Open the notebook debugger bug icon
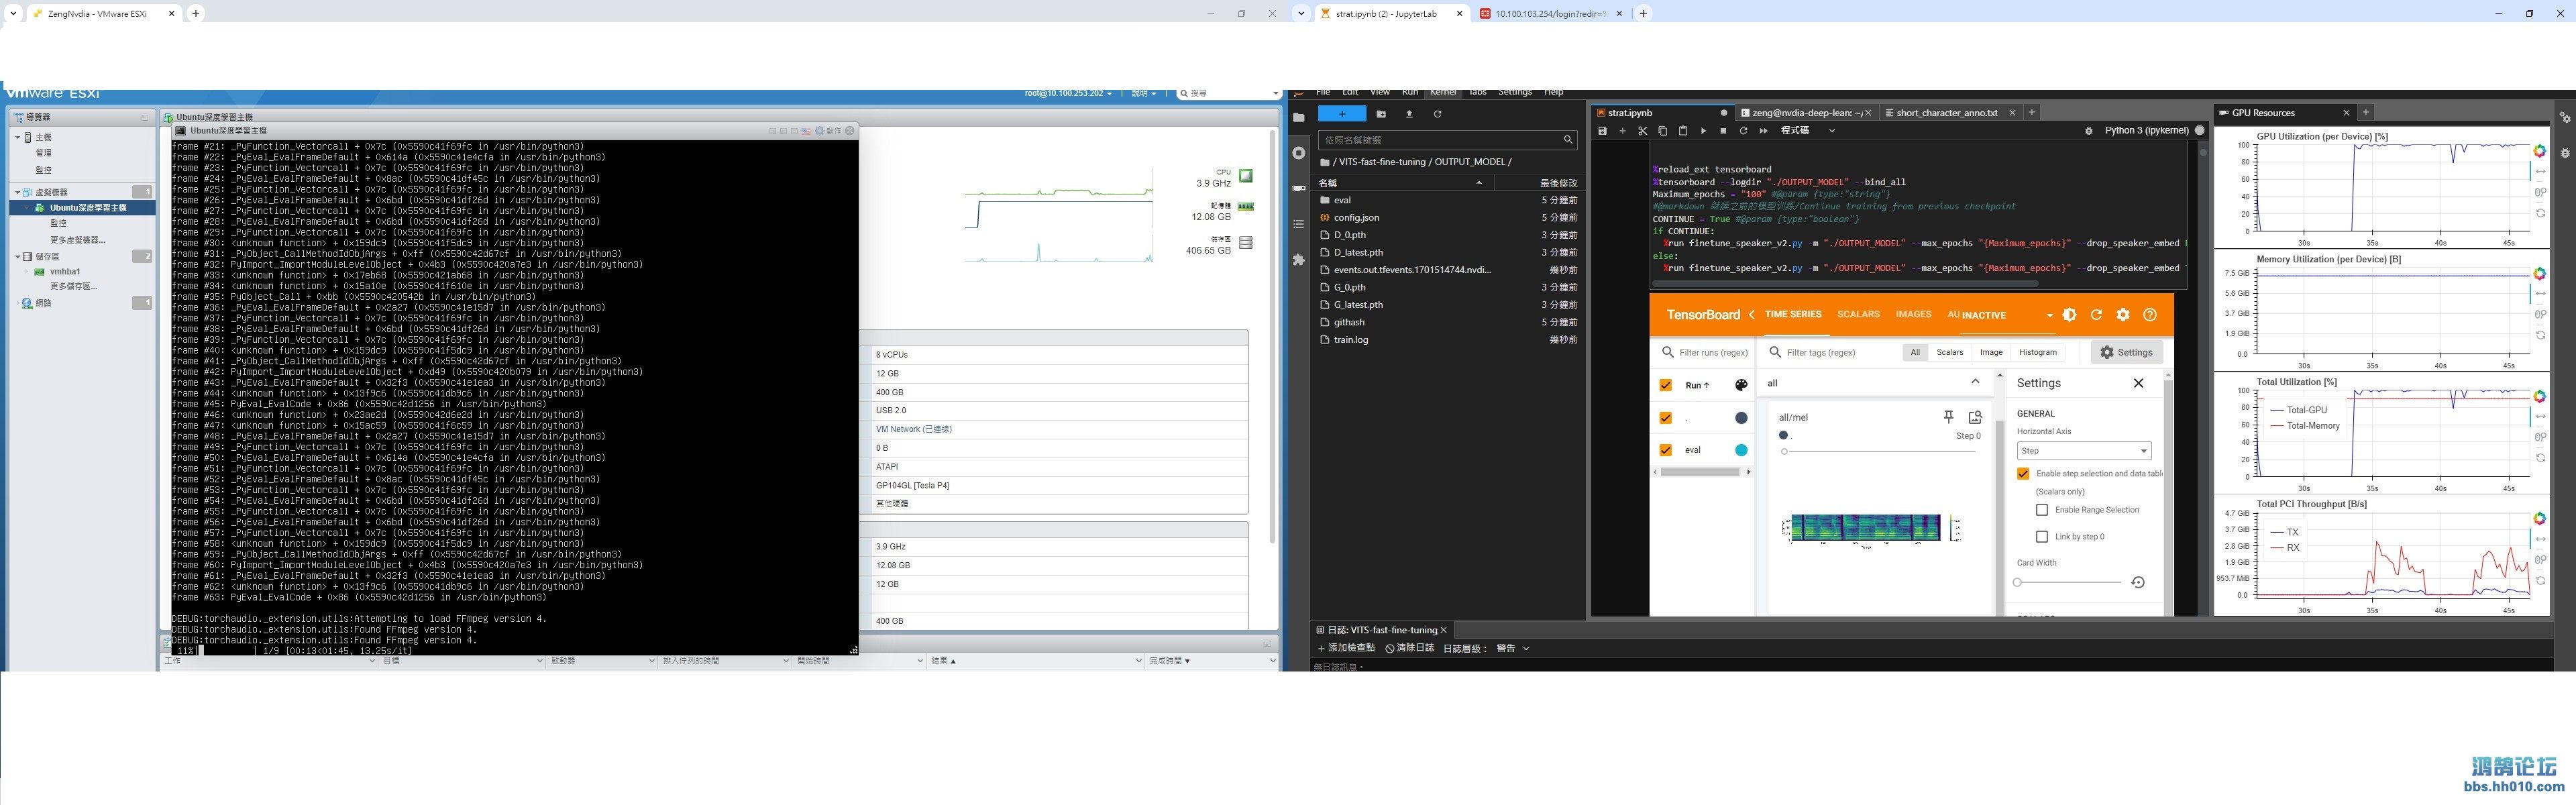The width and height of the screenshot is (2576, 805). pyautogui.click(x=2088, y=131)
